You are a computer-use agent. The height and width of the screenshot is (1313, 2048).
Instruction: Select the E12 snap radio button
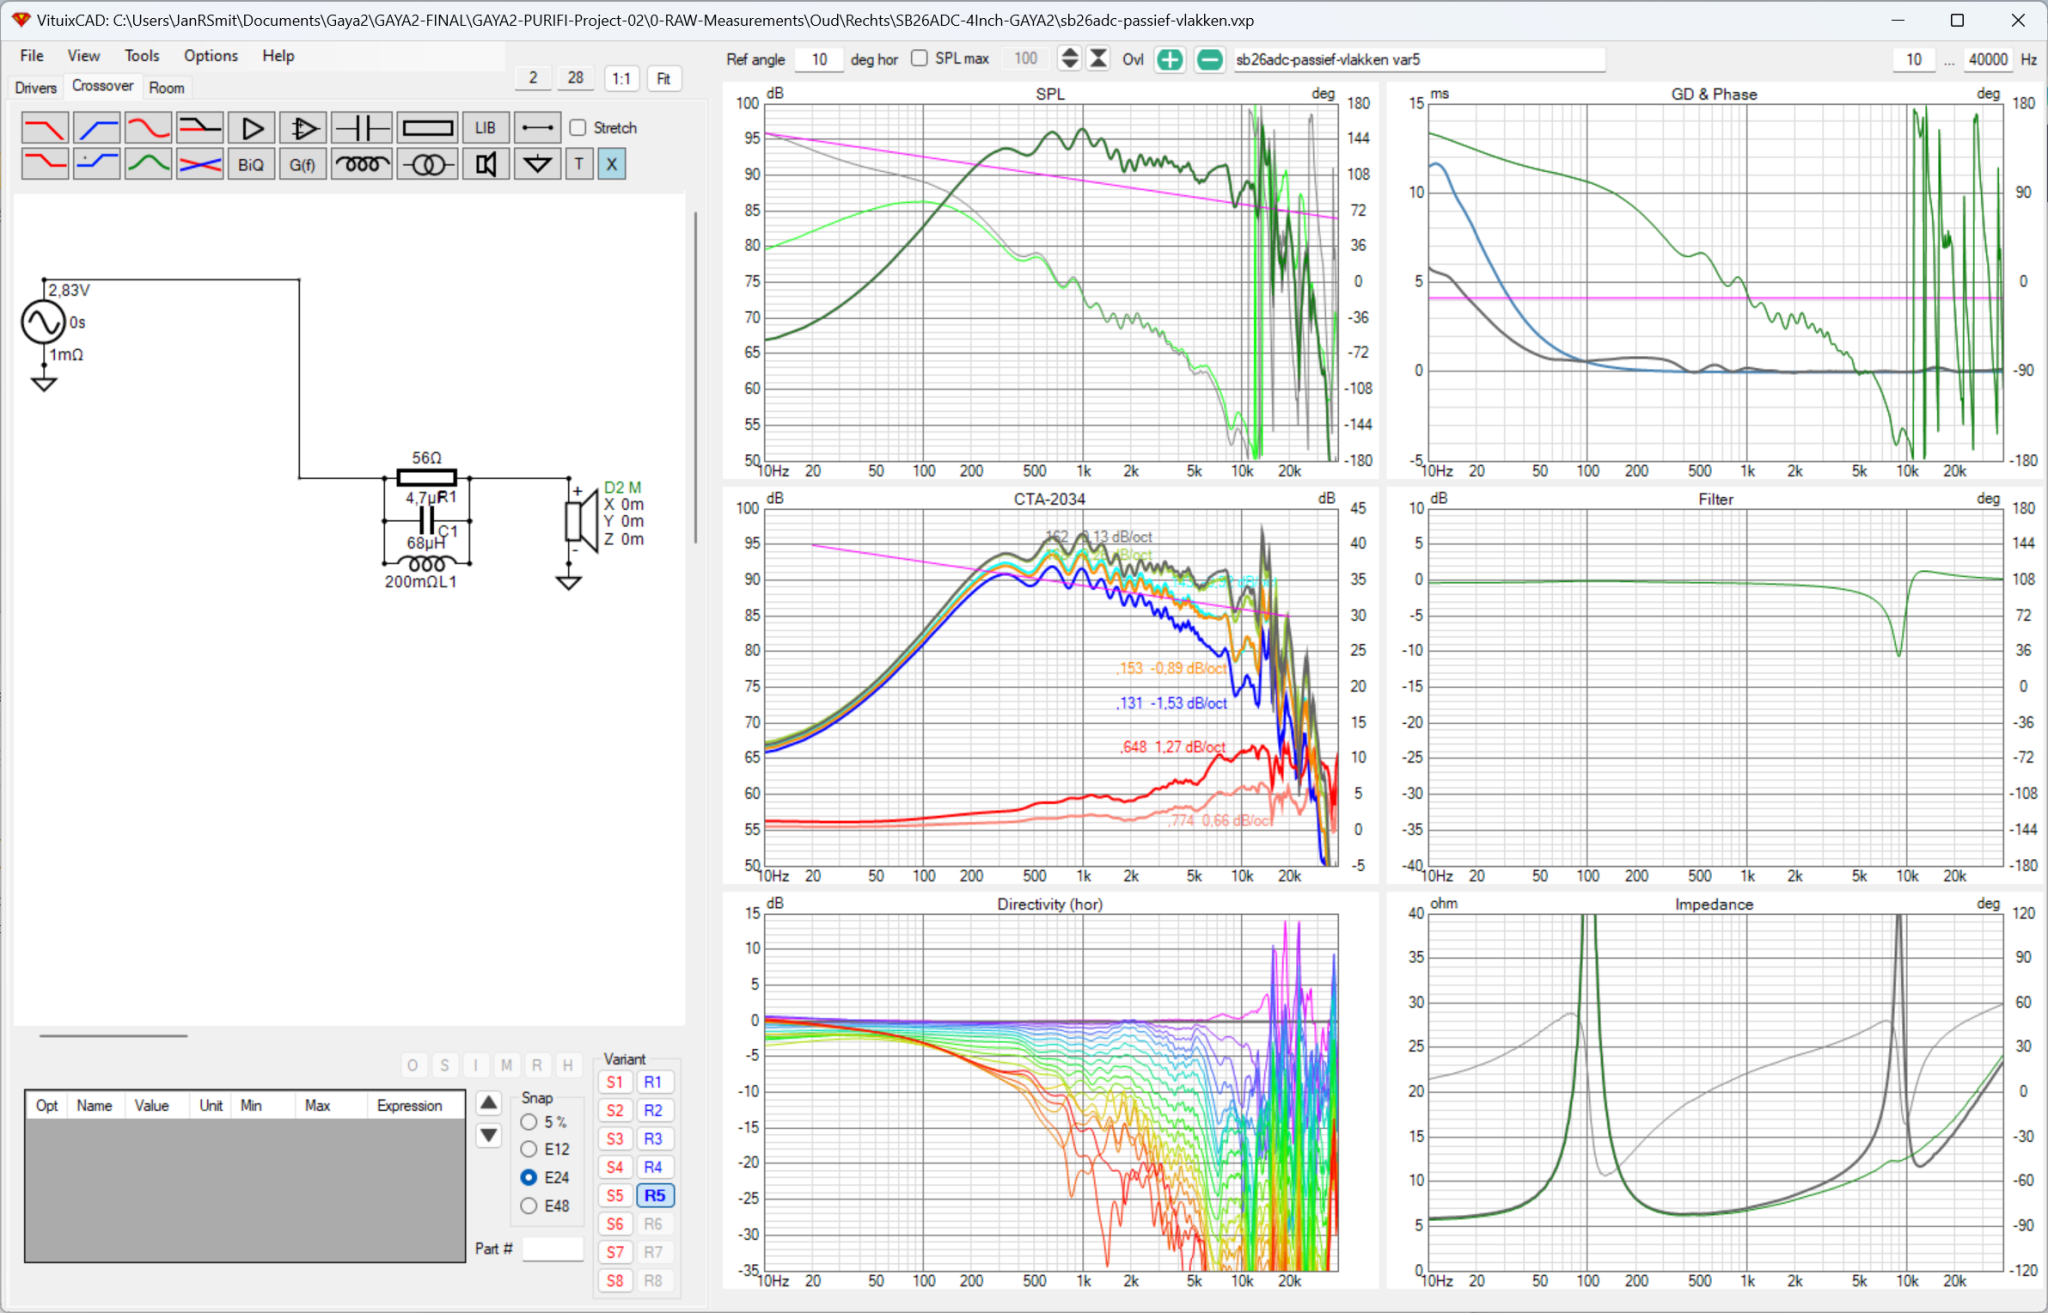pyautogui.click(x=529, y=1150)
